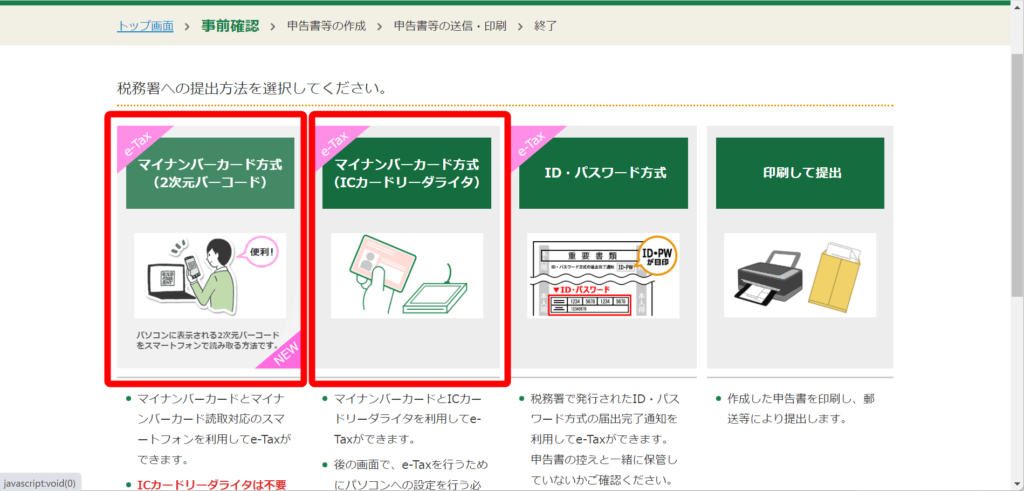Click the red ICカードリーダライタは不要 text
The height and width of the screenshot is (491, 1024).
(x=212, y=484)
